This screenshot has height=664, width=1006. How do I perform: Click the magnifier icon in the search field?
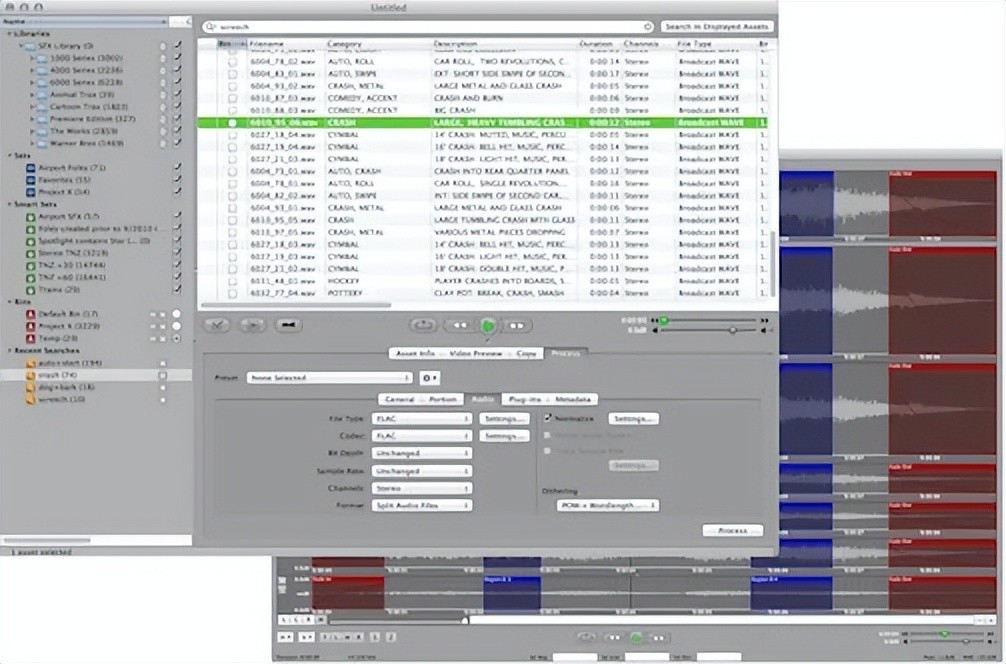[x=210, y=26]
